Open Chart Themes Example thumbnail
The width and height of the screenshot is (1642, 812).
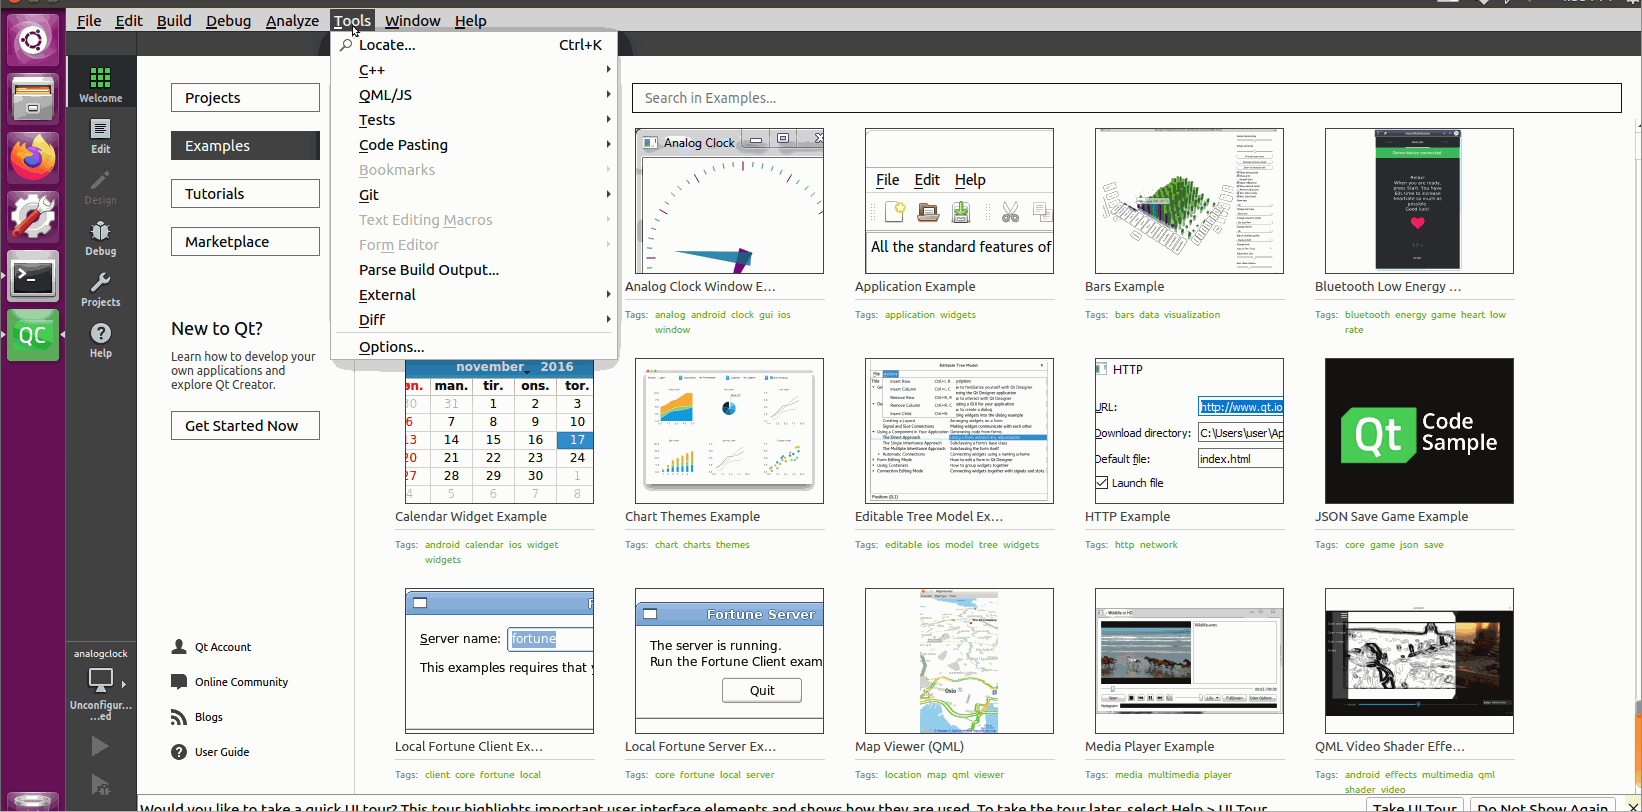pos(729,431)
